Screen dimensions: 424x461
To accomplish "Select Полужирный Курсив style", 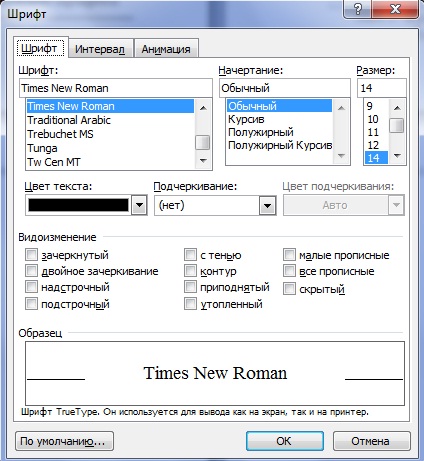I will pyautogui.click(x=279, y=145).
